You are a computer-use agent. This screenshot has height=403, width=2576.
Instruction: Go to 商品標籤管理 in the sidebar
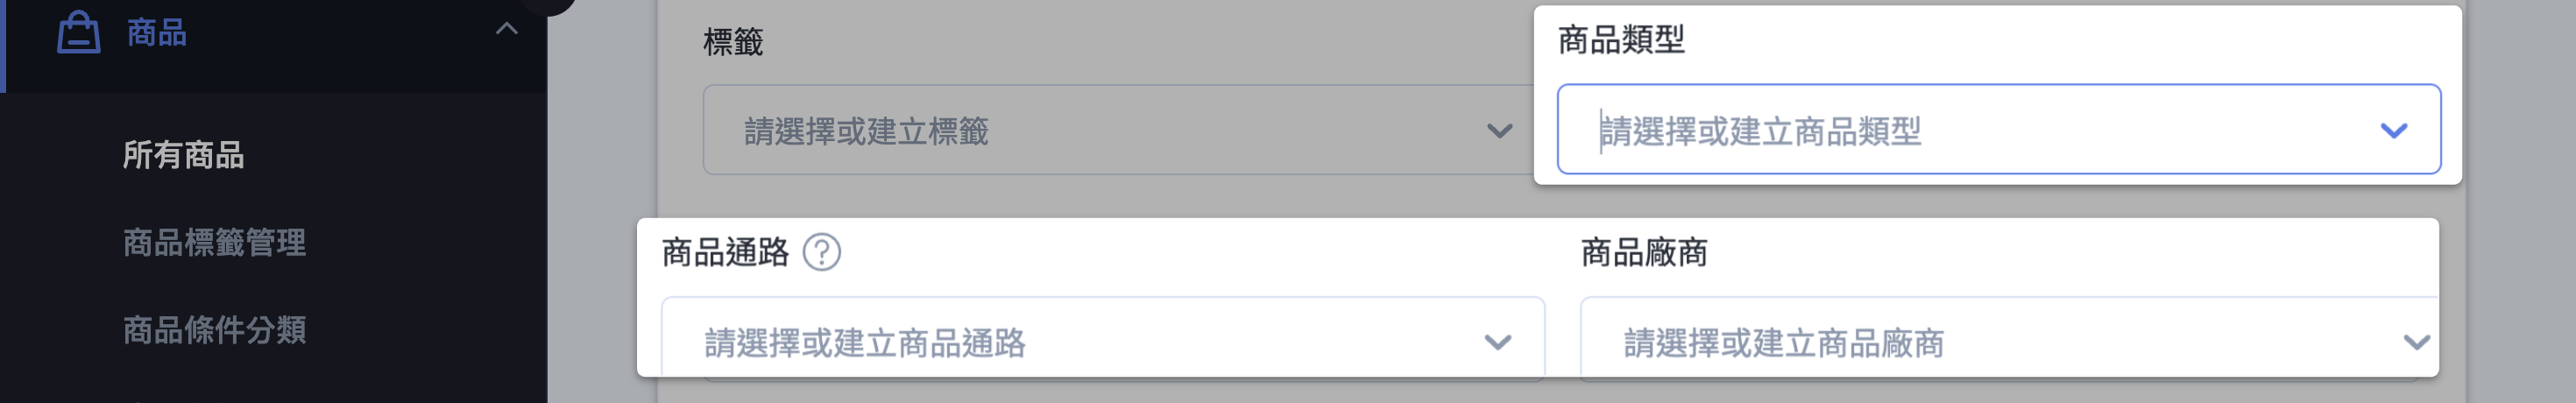(214, 242)
